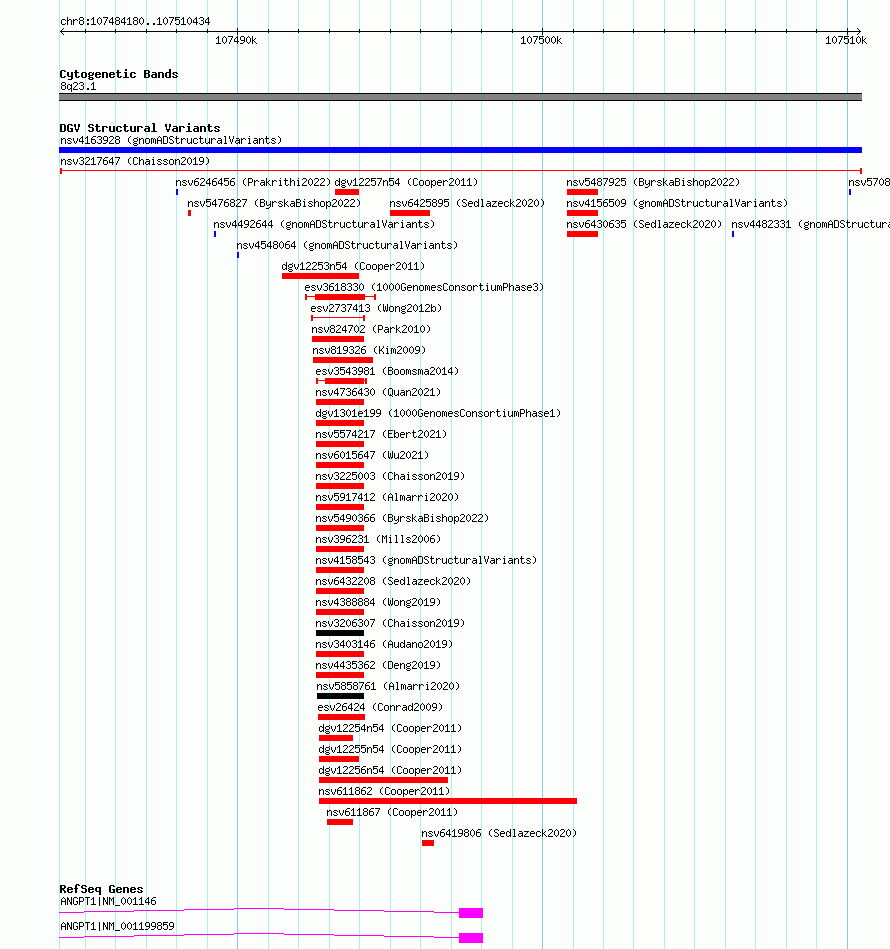The height and width of the screenshot is (949, 890).
Task: Click dgv12255n54 (Cooper2011) label
Action: [390, 750]
